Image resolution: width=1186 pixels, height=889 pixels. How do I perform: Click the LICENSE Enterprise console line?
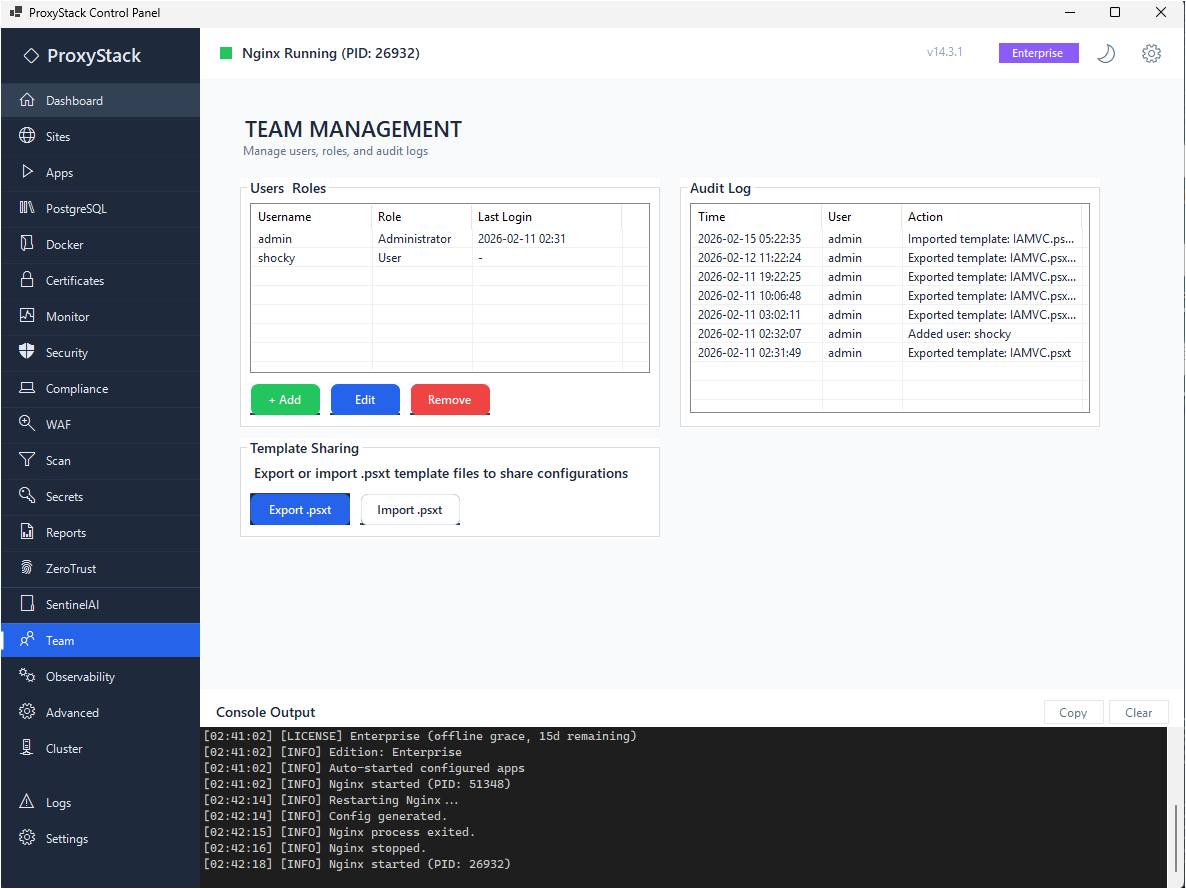pos(420,735)
